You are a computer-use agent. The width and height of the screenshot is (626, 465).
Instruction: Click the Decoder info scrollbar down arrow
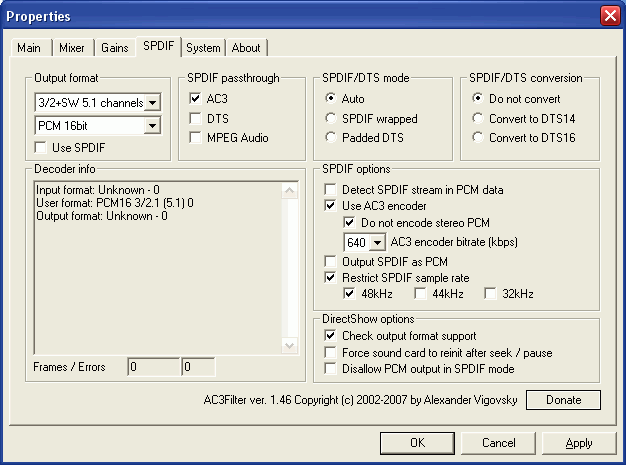click(290, 345)
